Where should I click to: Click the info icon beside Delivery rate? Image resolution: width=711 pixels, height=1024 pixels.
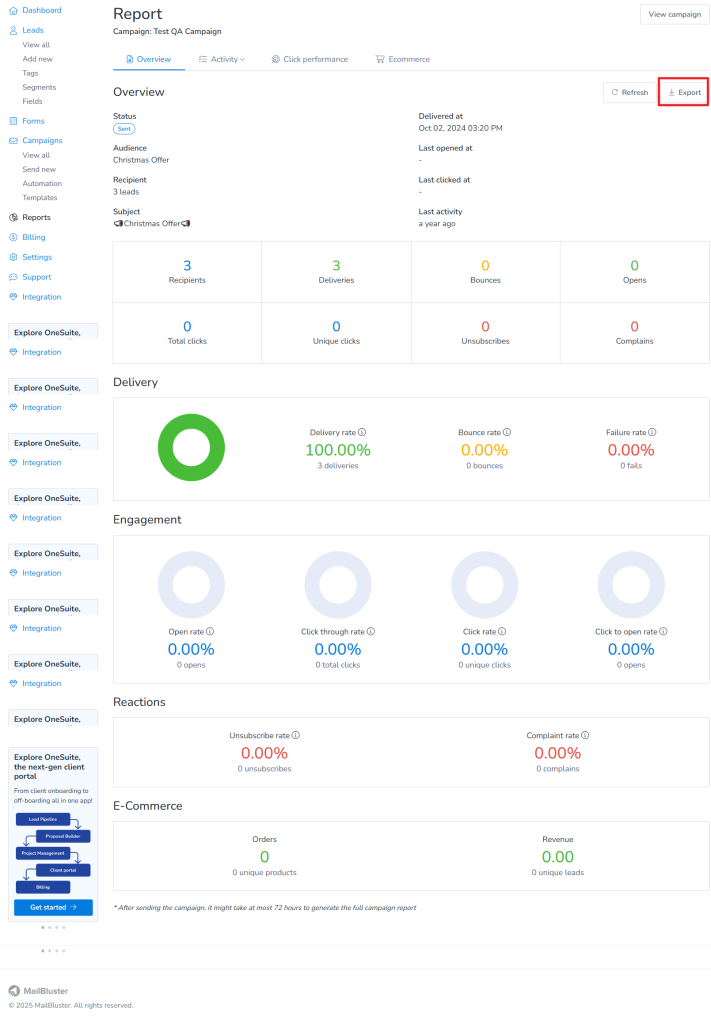click(x=362, y=432)
